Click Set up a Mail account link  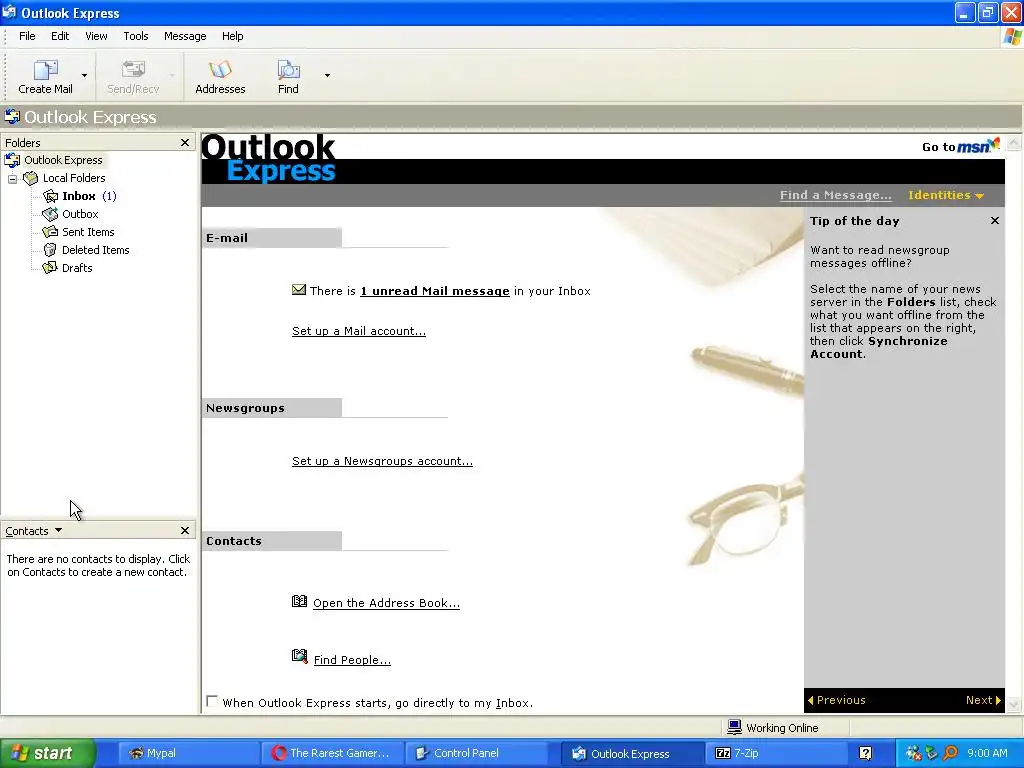pyautogui.click(x=359, y=331)
